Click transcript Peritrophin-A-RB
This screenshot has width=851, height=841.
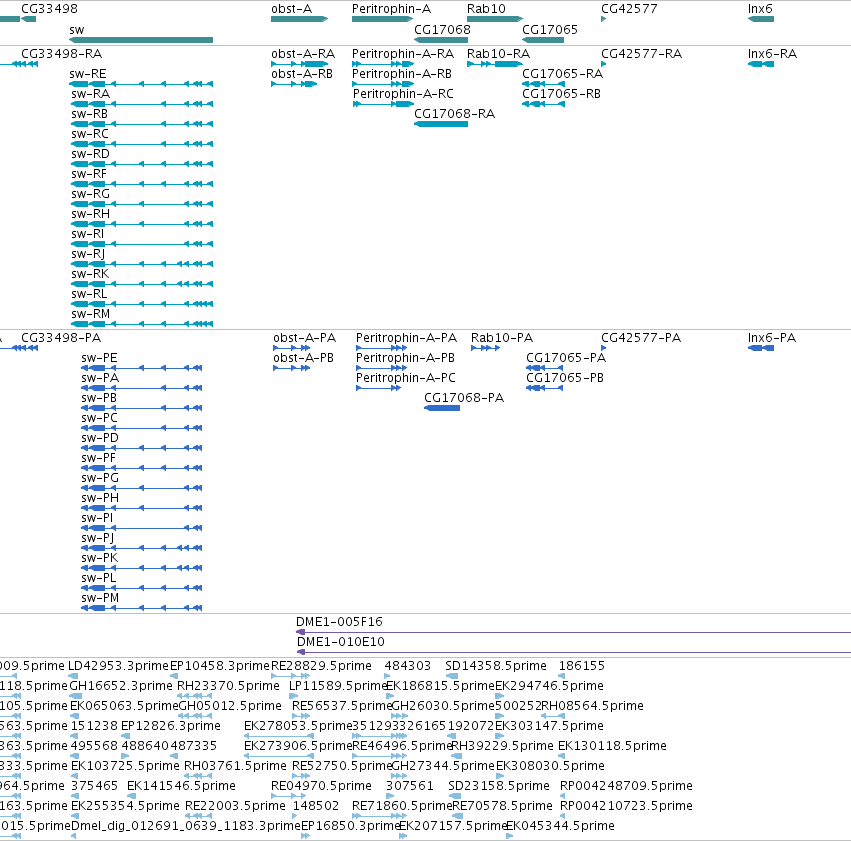[383, 84]
